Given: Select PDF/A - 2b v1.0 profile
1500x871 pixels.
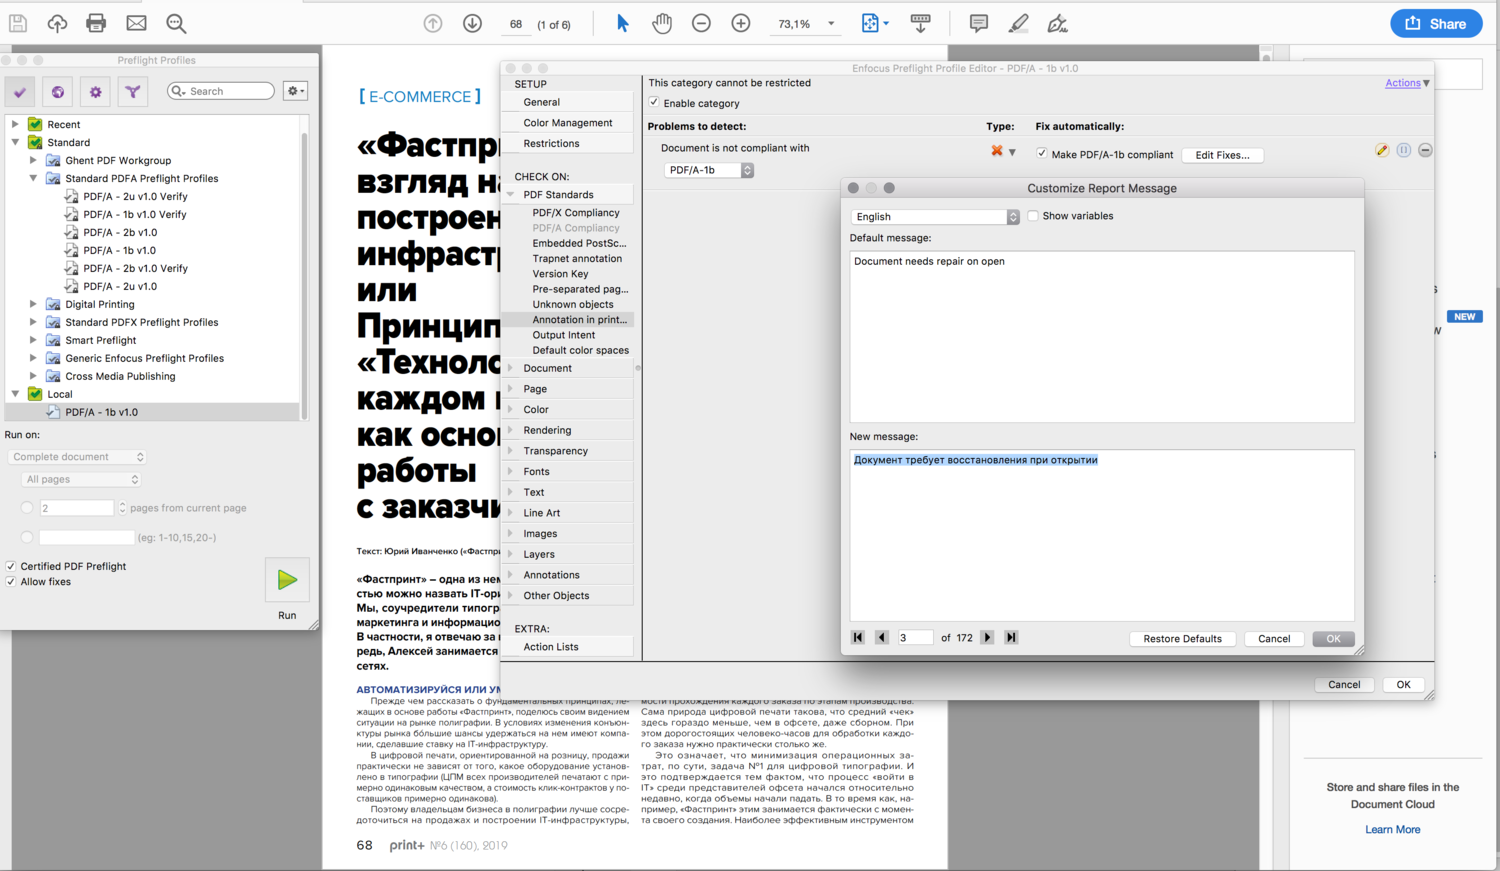Looking at the screenshot, I should [120, 232].
